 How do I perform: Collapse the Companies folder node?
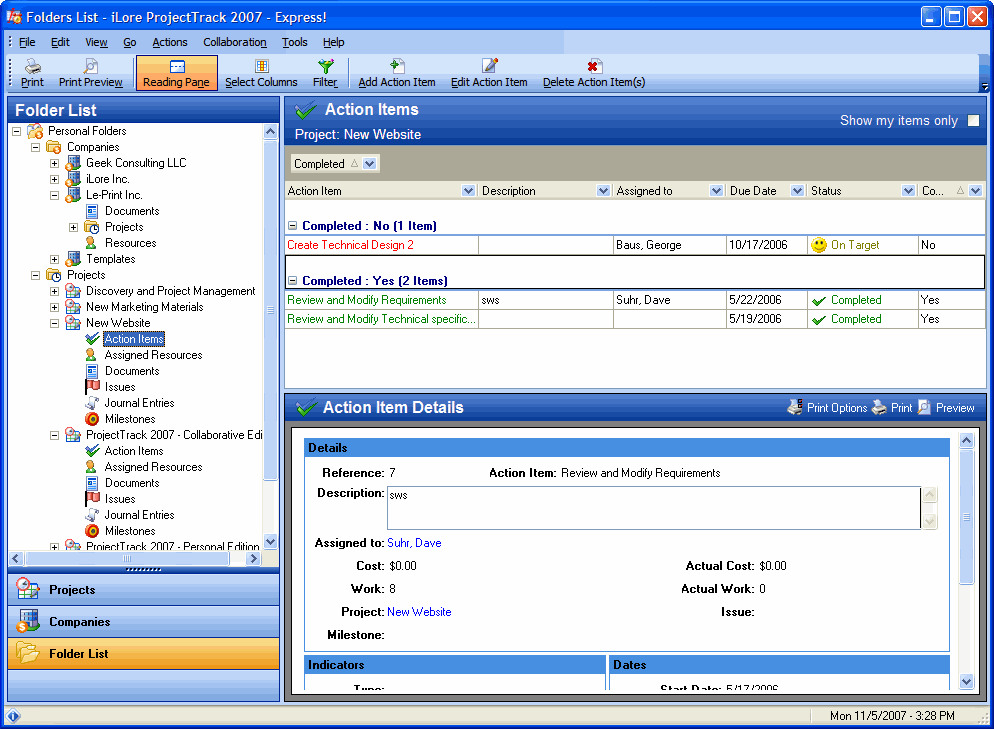pyautogui.click(x=36, y=147)
